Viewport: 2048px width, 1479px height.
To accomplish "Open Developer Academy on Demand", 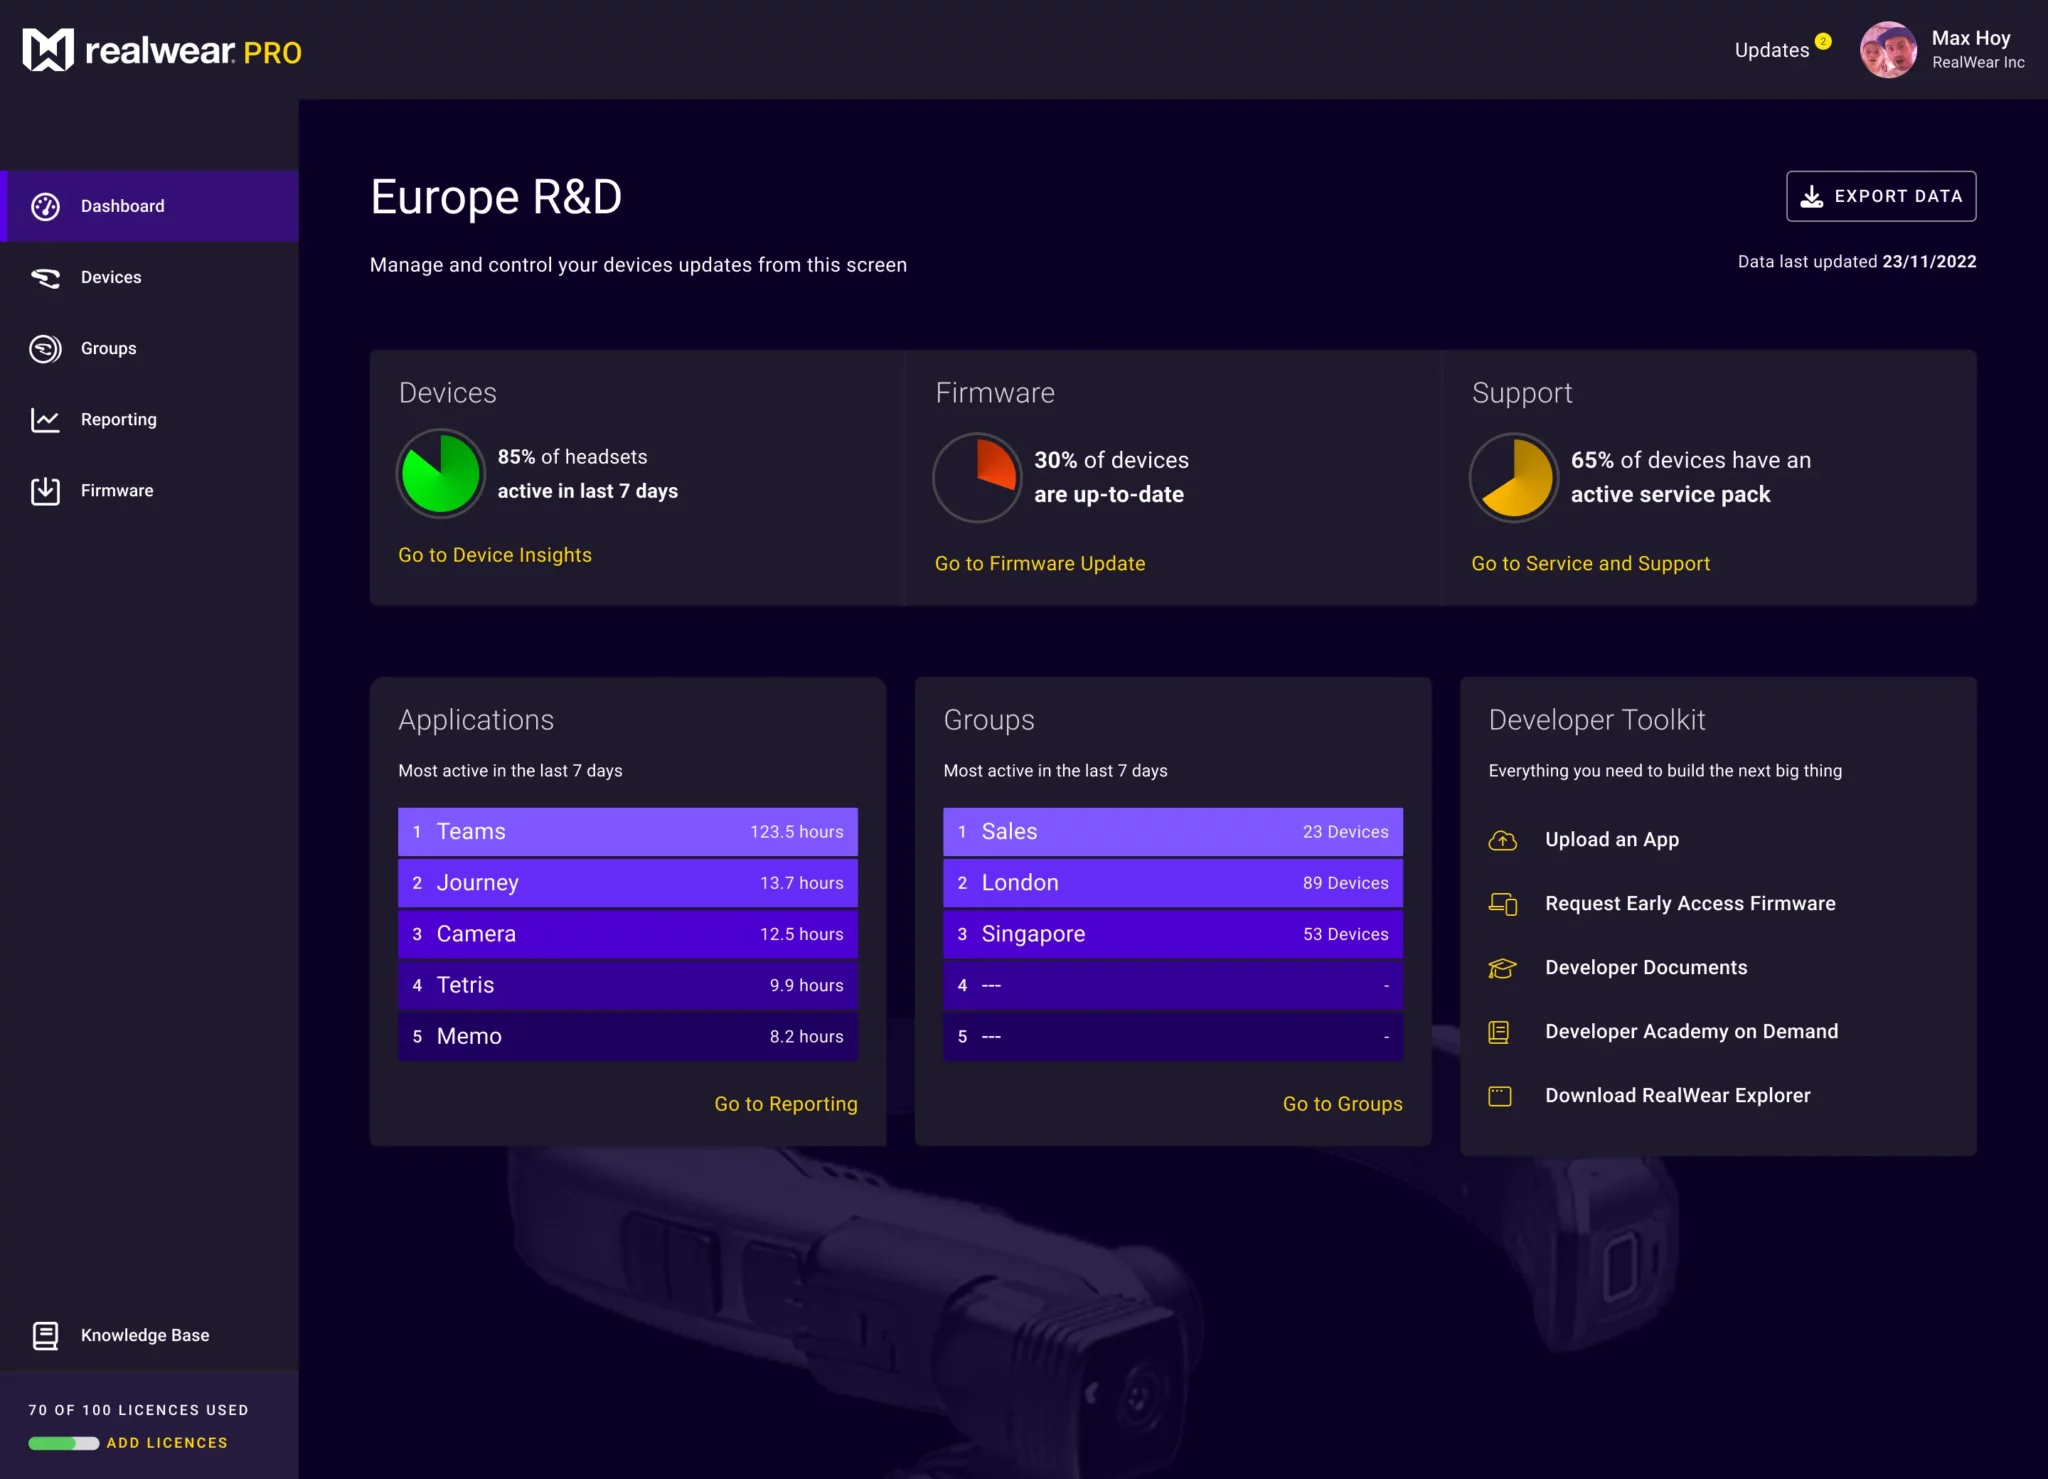I will point(1692,1032).
